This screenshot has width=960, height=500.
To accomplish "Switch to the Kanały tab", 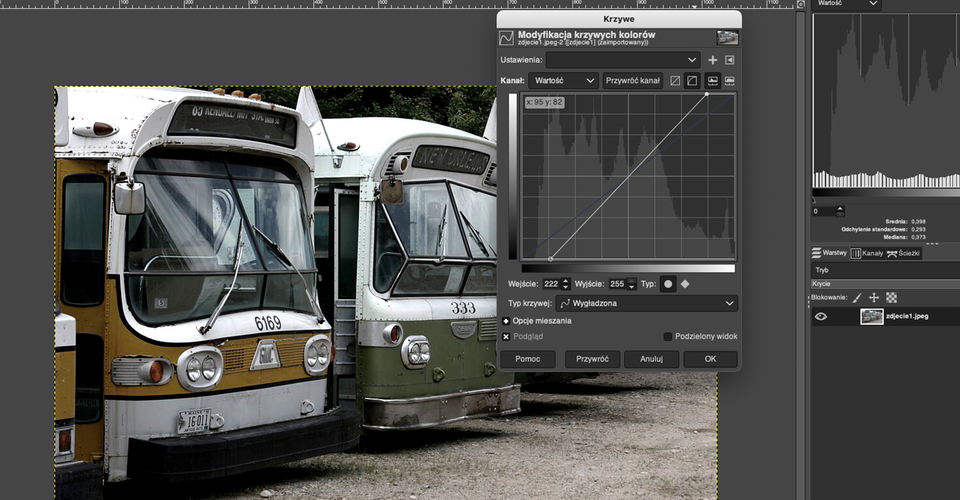I will 867,253.
